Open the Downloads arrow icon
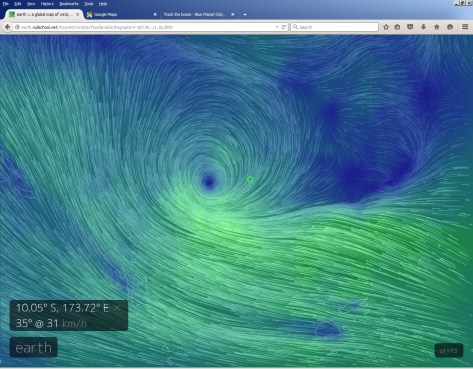 423,27
